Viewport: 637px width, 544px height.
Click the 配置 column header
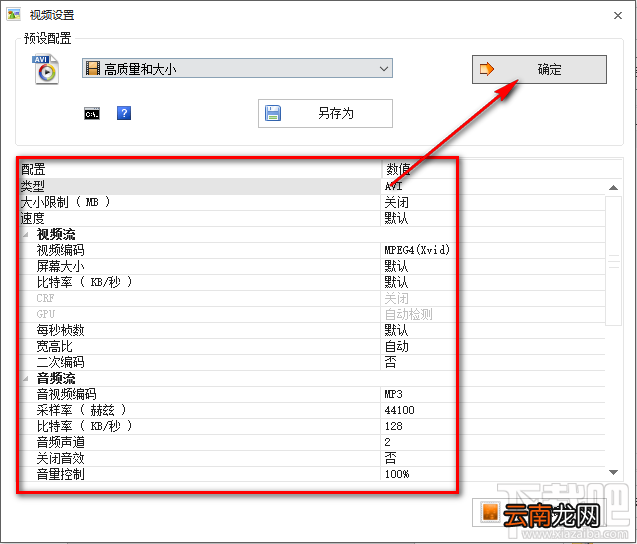(200, 169)
